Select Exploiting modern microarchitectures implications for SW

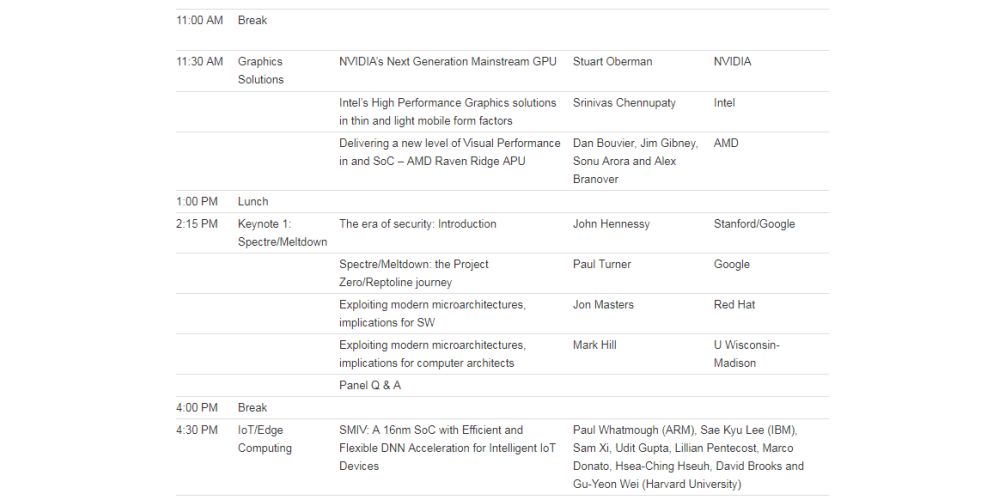point(432,313)
